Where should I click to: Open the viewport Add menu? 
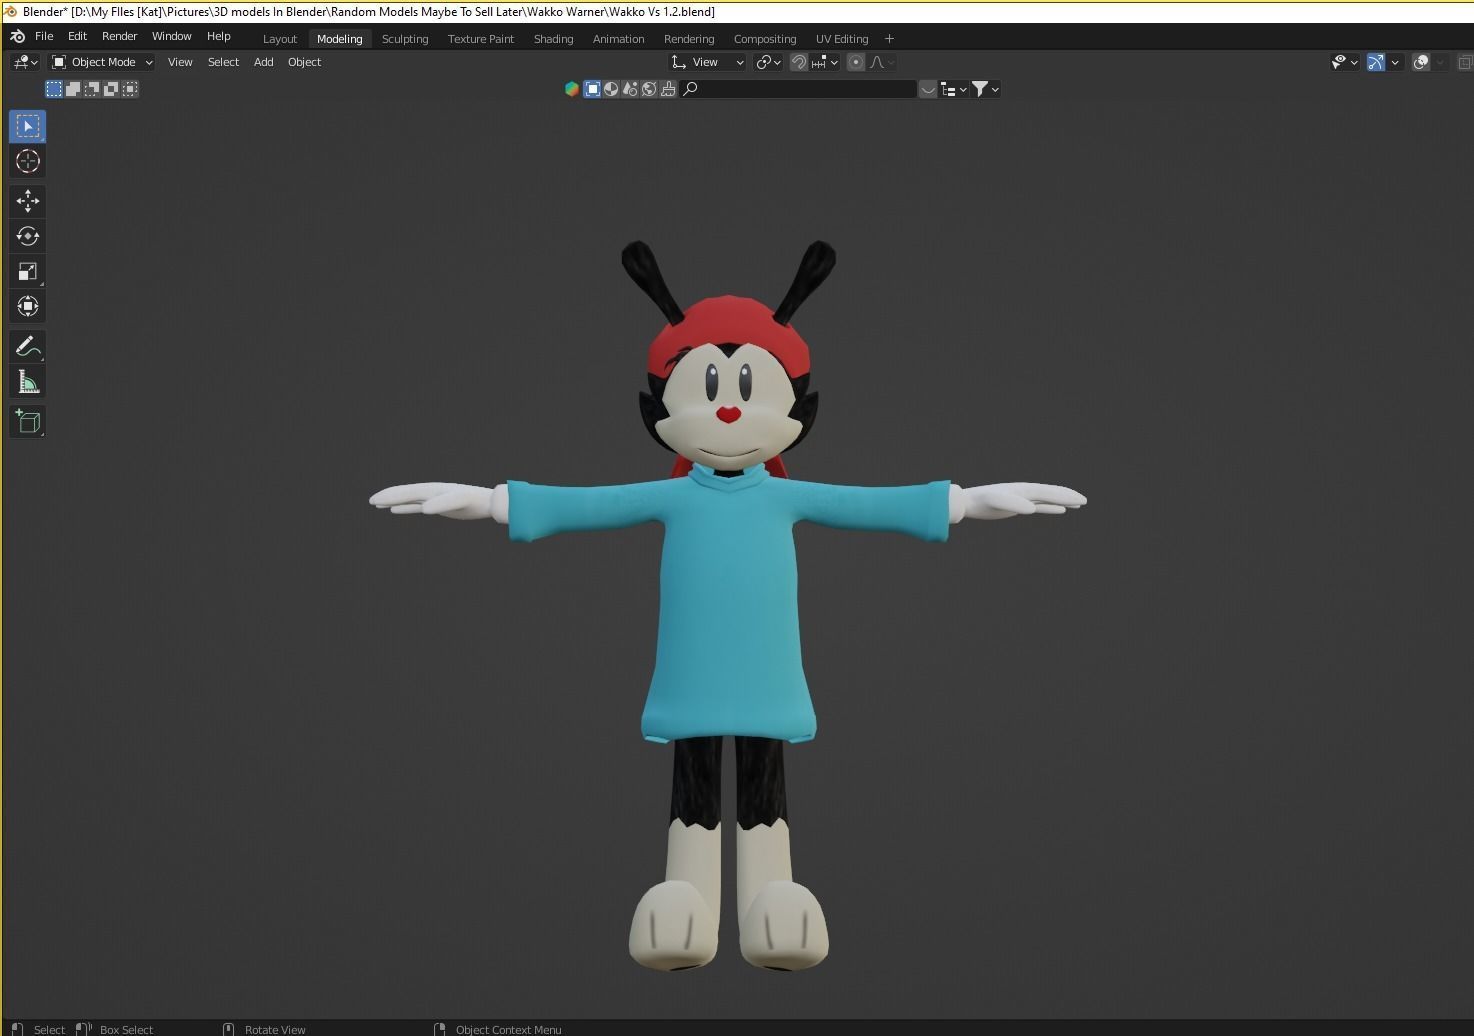click(x=263, y=62)
